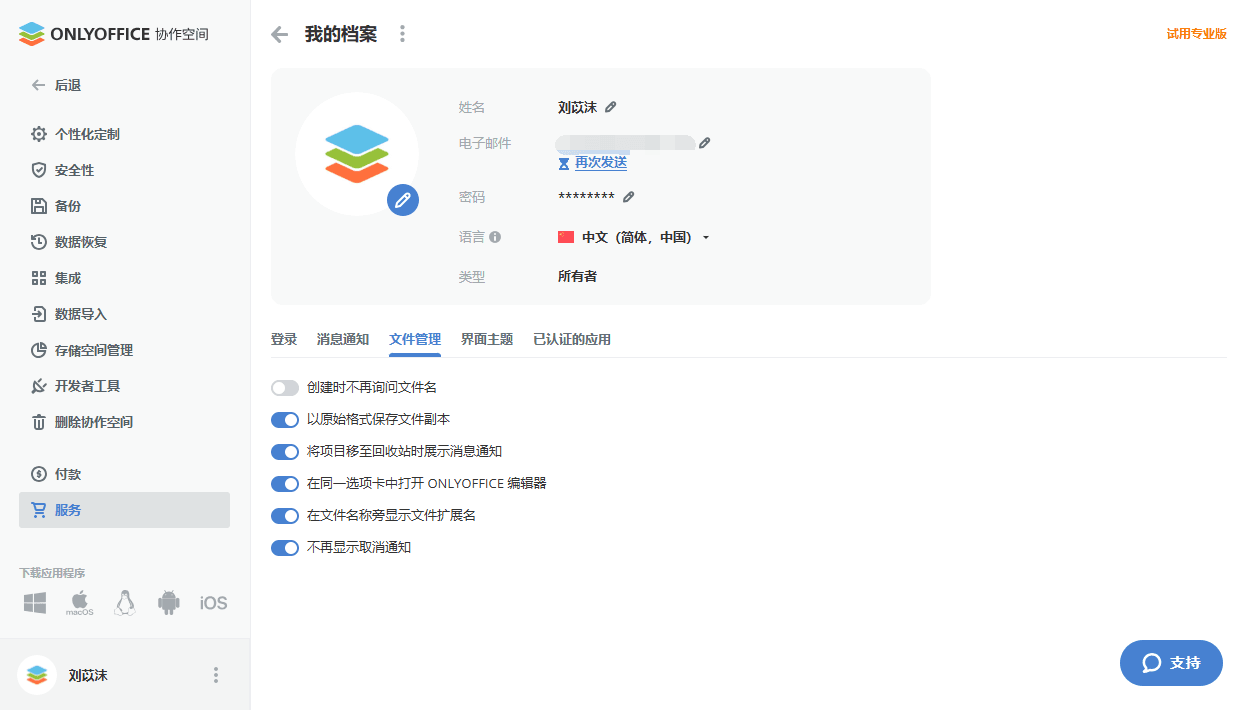Screen dimensions: 1246x710
Task: Click the masked password ********
Action: pos(586,198)
